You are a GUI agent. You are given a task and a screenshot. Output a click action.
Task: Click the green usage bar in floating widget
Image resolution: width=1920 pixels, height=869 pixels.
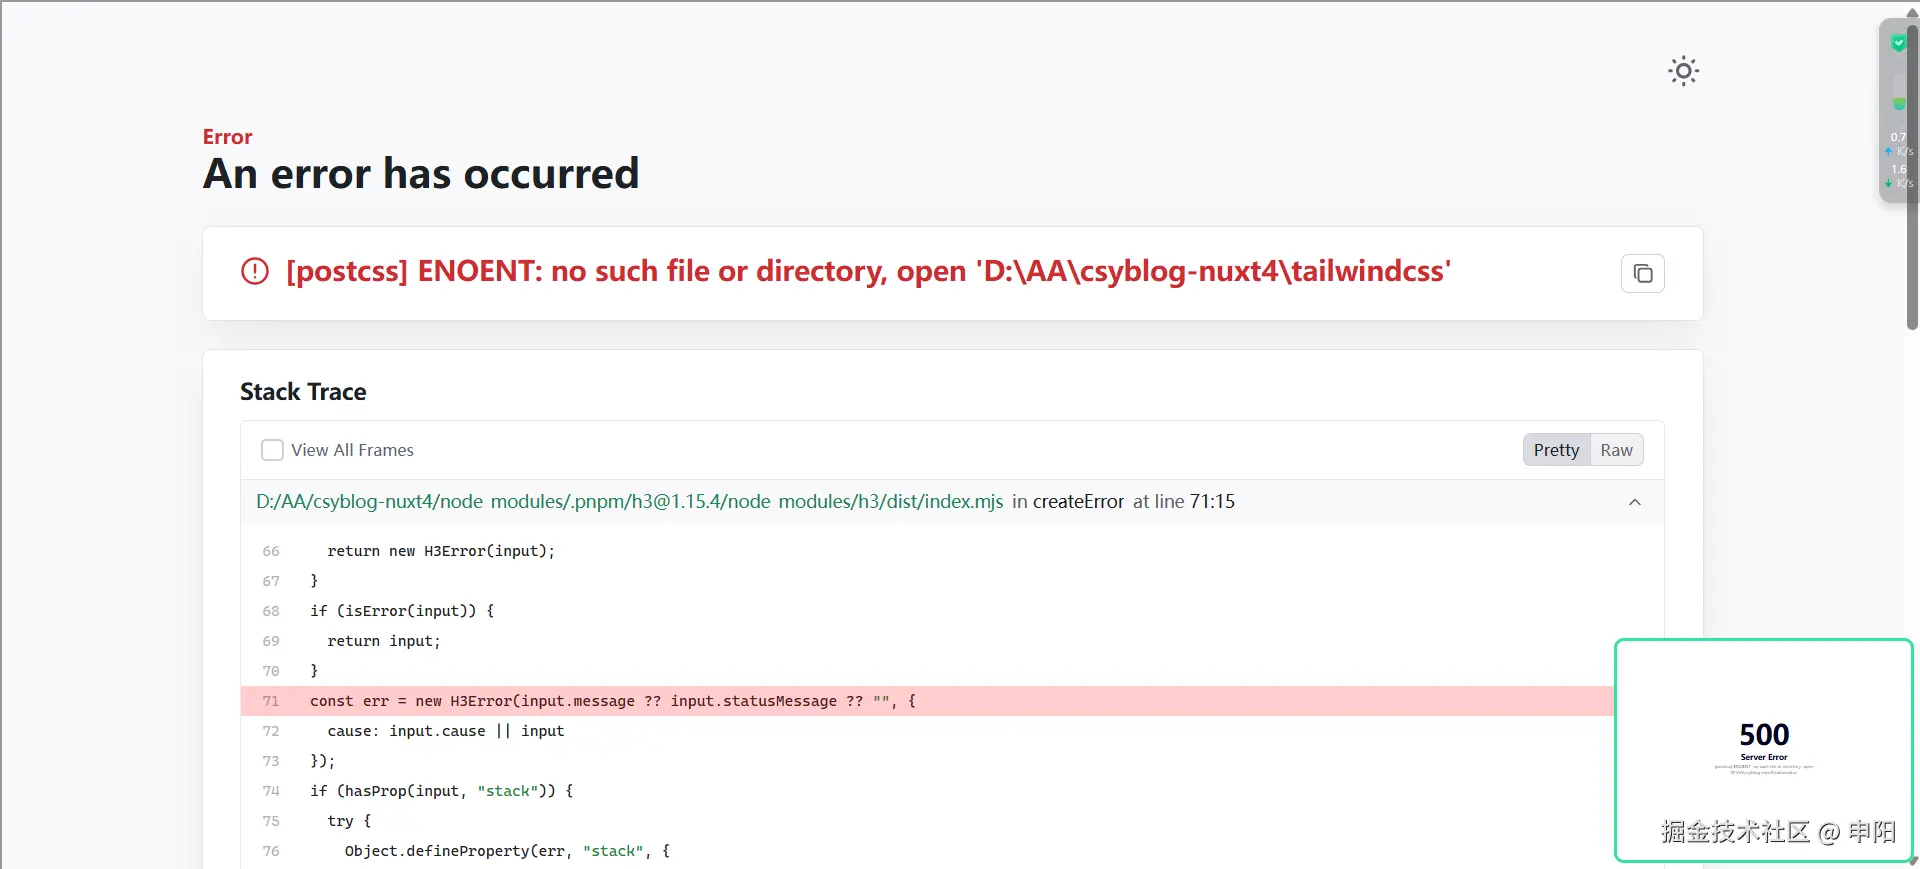[x=1898, y=104]
